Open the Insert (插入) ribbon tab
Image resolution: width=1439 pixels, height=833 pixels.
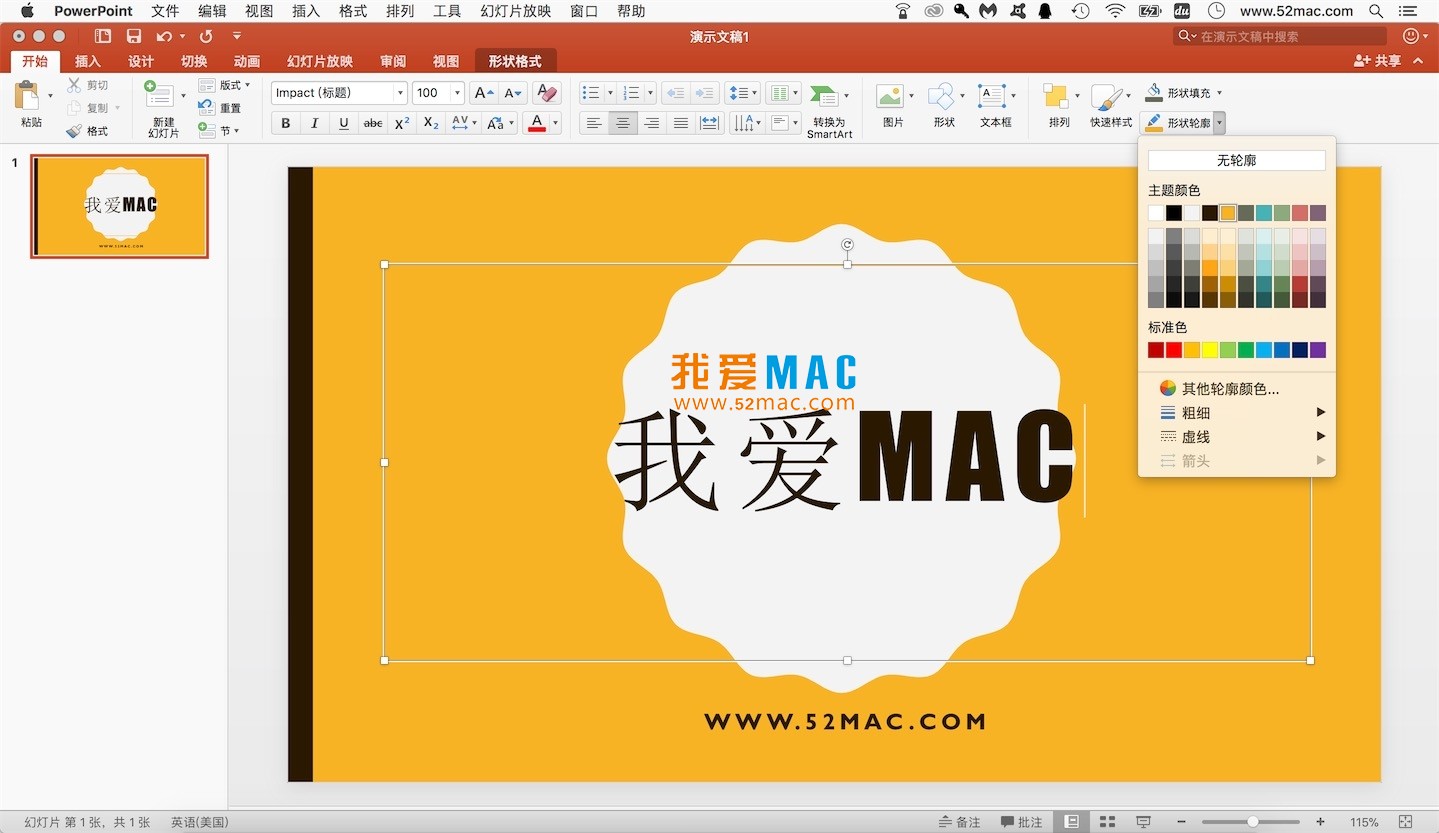(x=88, y=61)
